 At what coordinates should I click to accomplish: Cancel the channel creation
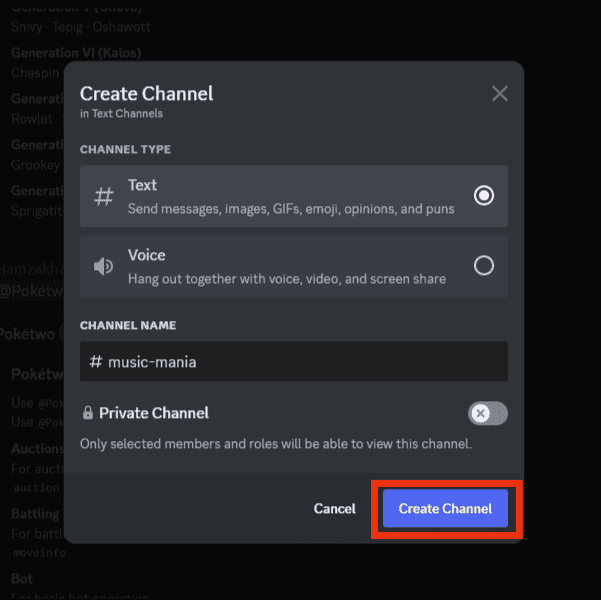pyautogui.click(x=335, y=508)
